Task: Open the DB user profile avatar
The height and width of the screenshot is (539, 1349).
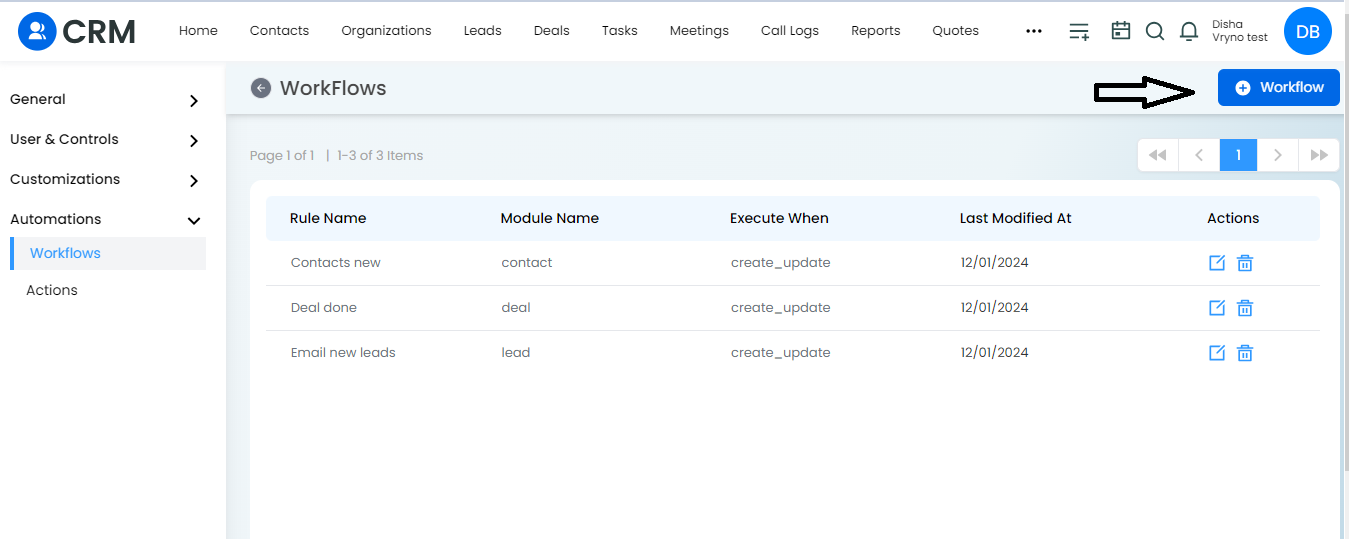Action: click(x=1308, y=31)
